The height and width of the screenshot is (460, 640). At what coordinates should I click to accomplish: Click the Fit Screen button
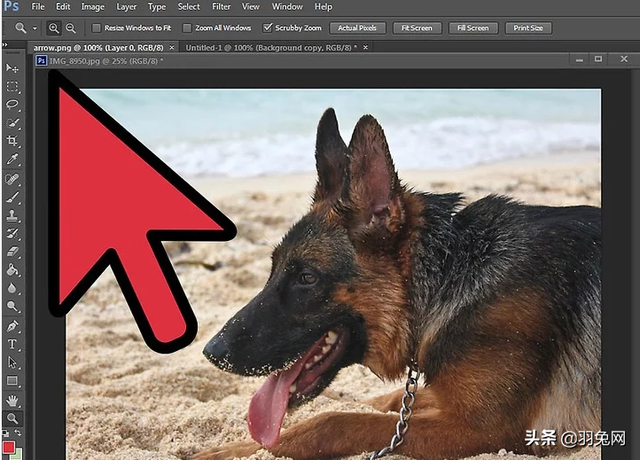[x=415, y=28]
